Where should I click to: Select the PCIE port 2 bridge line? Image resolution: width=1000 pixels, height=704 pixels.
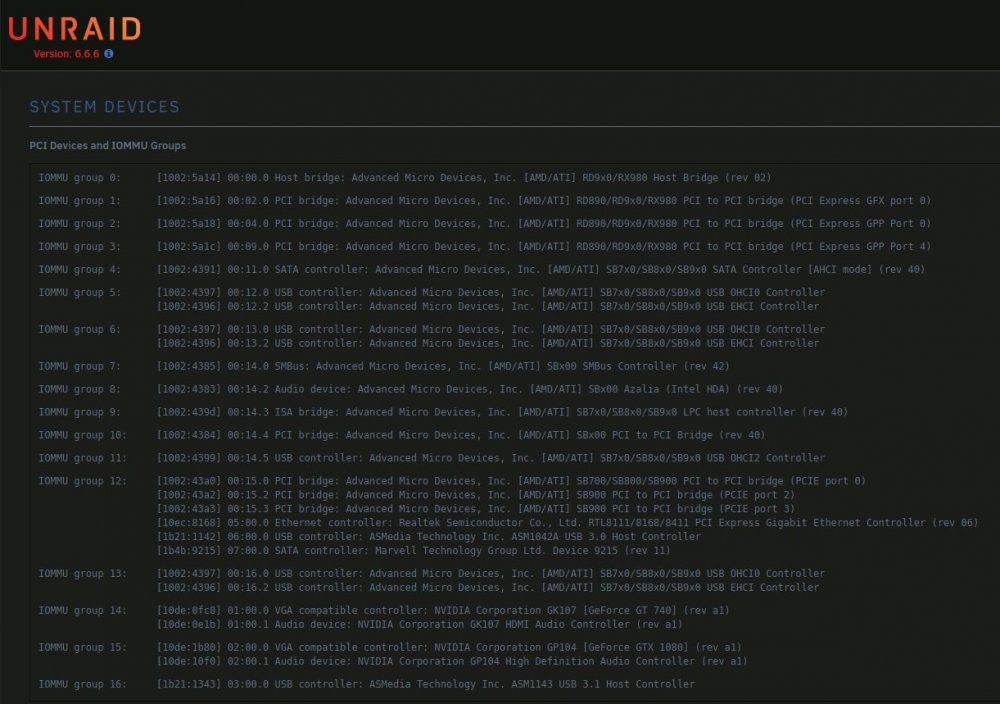(x=476, y=495)
